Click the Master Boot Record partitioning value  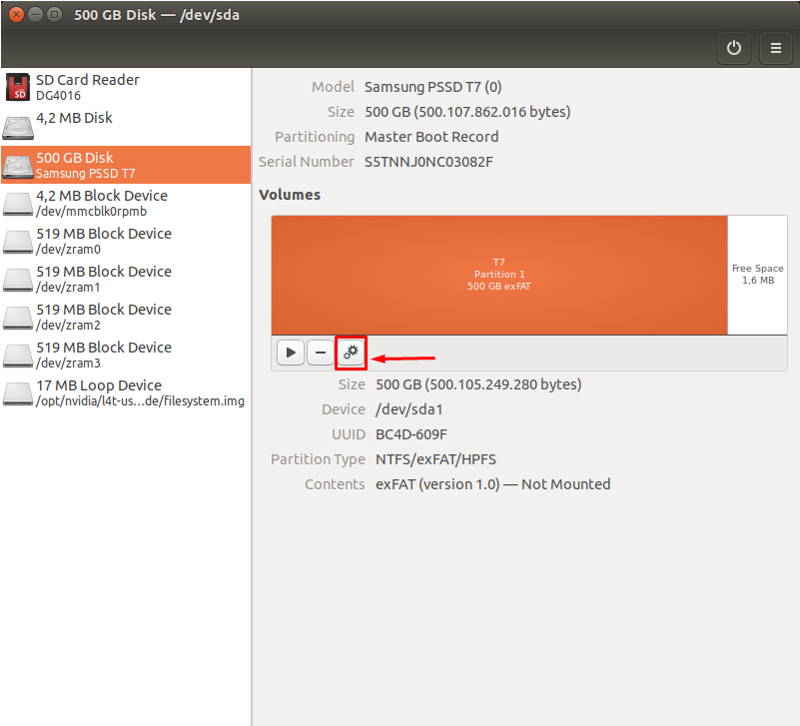coord(432,137)
